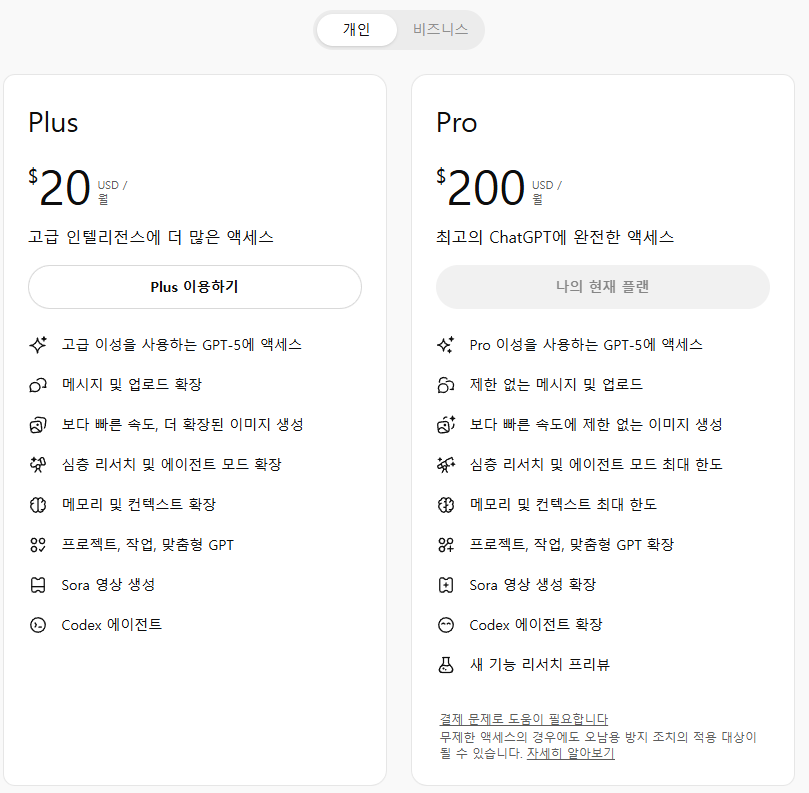The height and width of the screenshot is (793, 809).
Task: Click the Pro plan Codex agent icon
Action: [x=446, y=625]
